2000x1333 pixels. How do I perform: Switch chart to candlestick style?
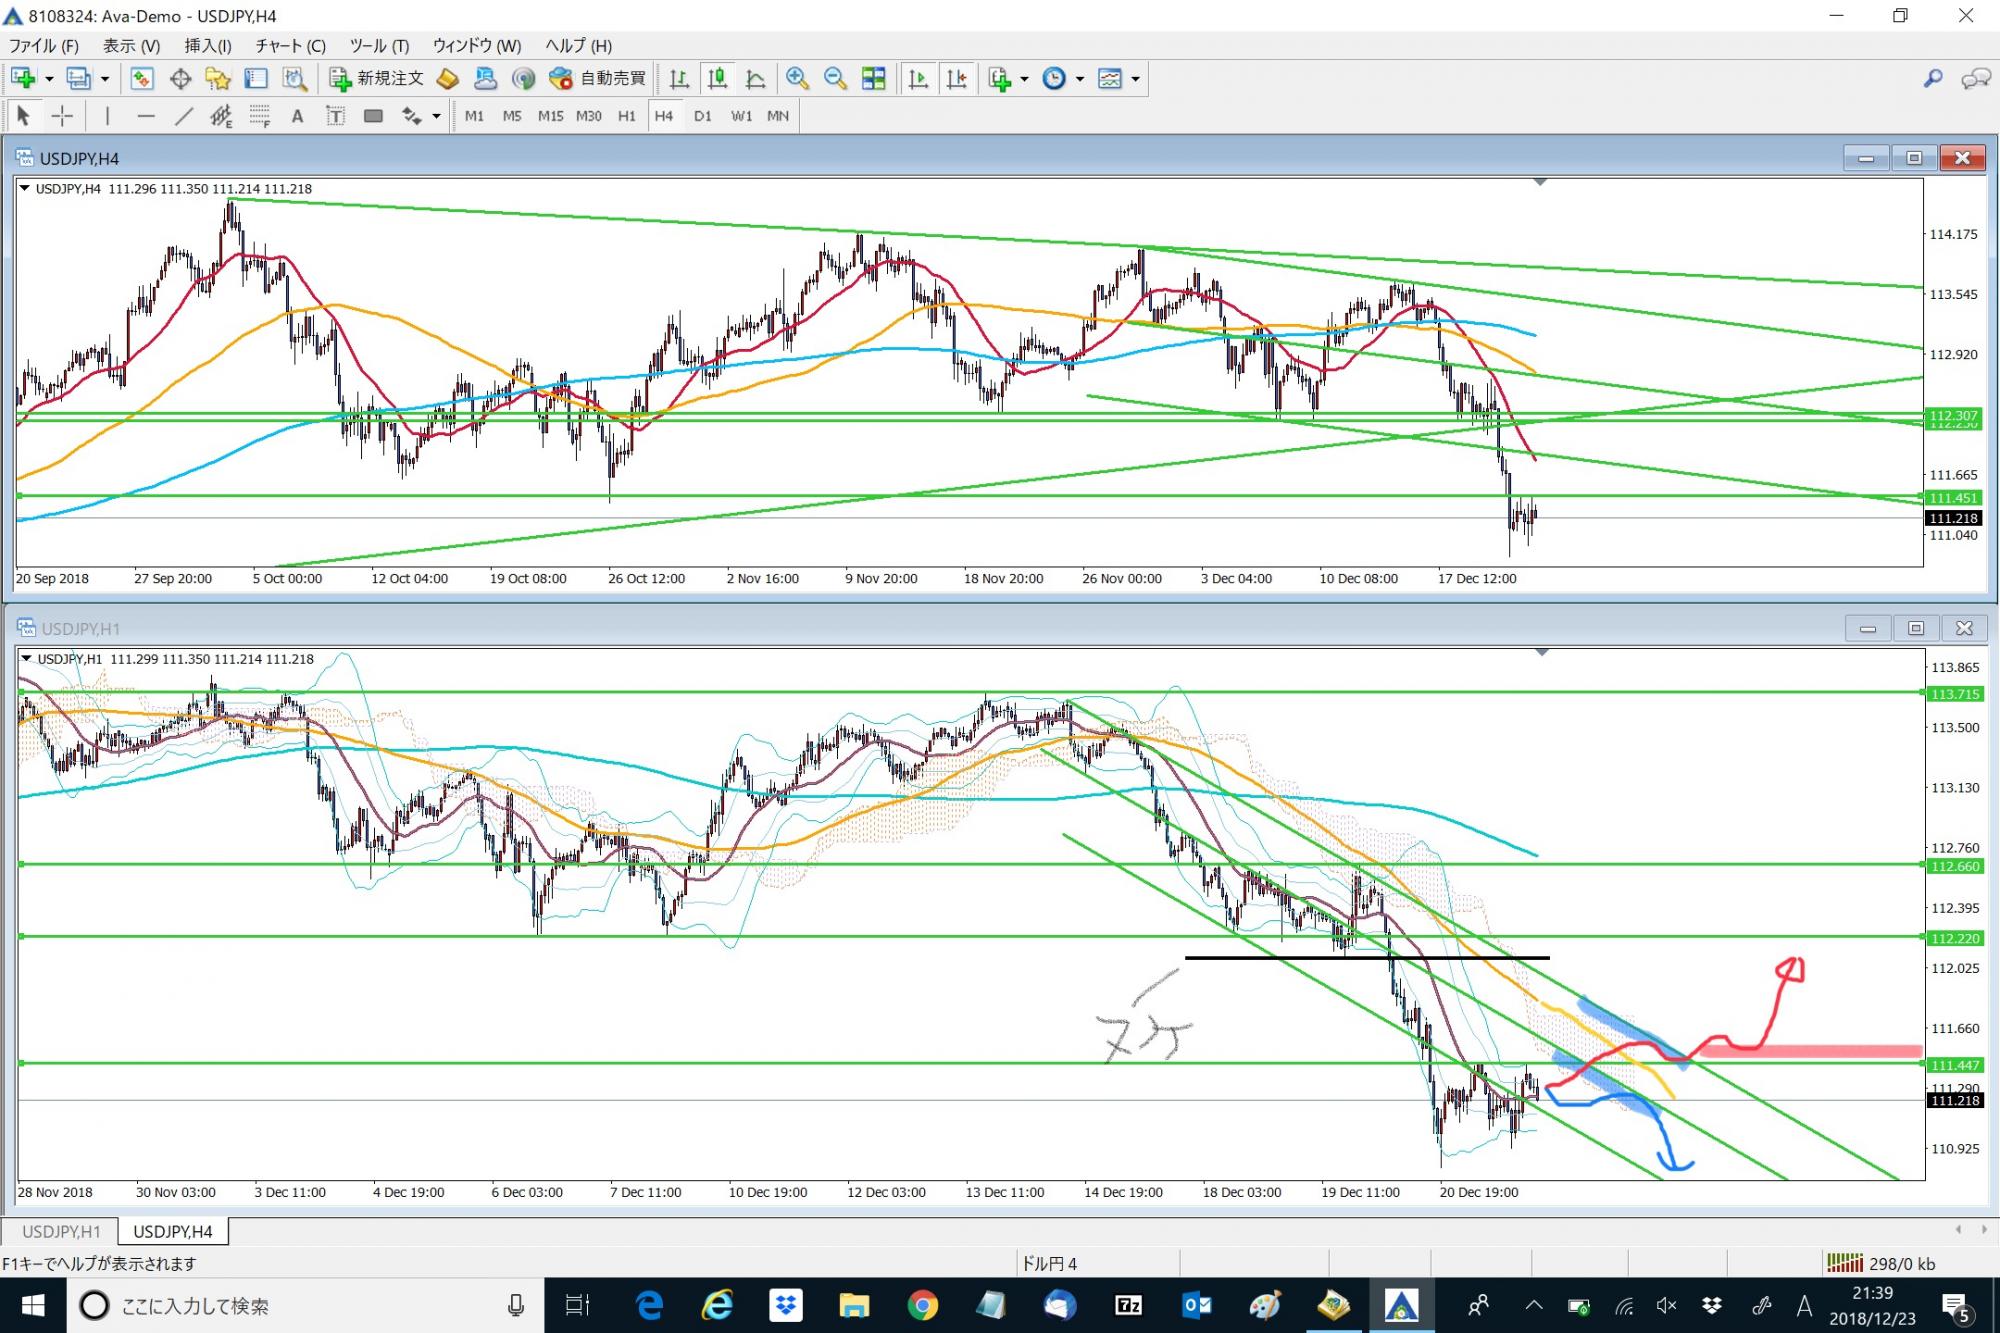717,78
